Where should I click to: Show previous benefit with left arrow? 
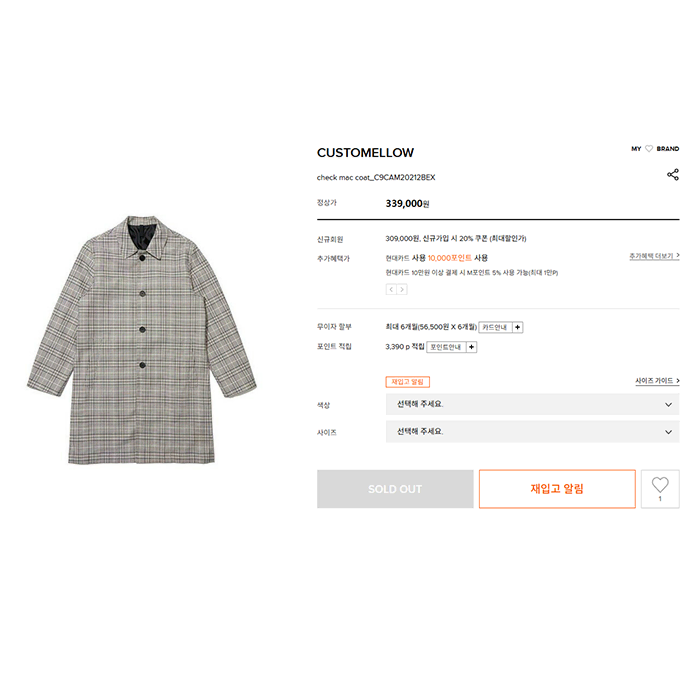391,289
